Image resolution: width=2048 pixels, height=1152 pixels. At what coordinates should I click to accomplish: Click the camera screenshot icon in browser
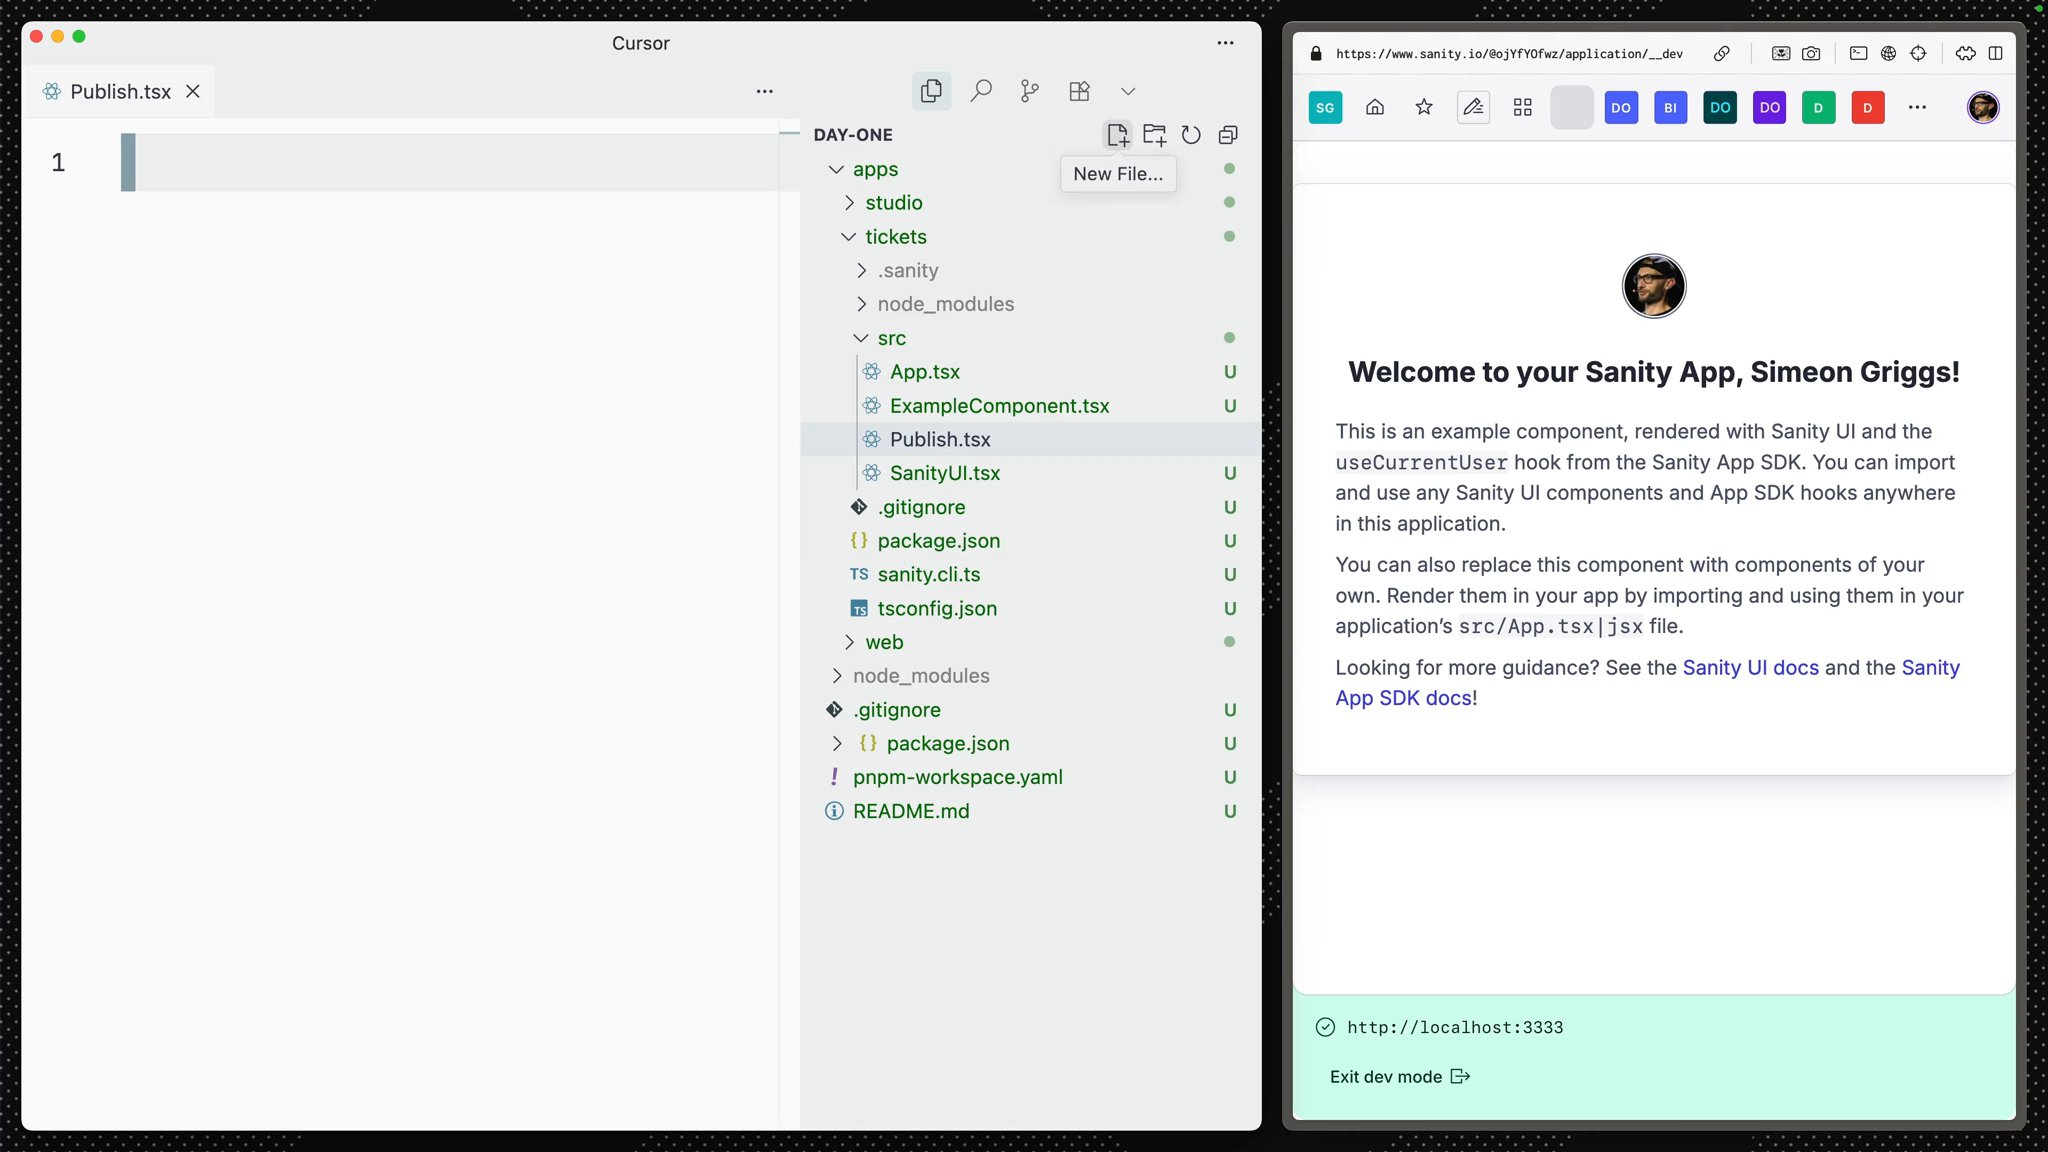tap(1811, 54)
